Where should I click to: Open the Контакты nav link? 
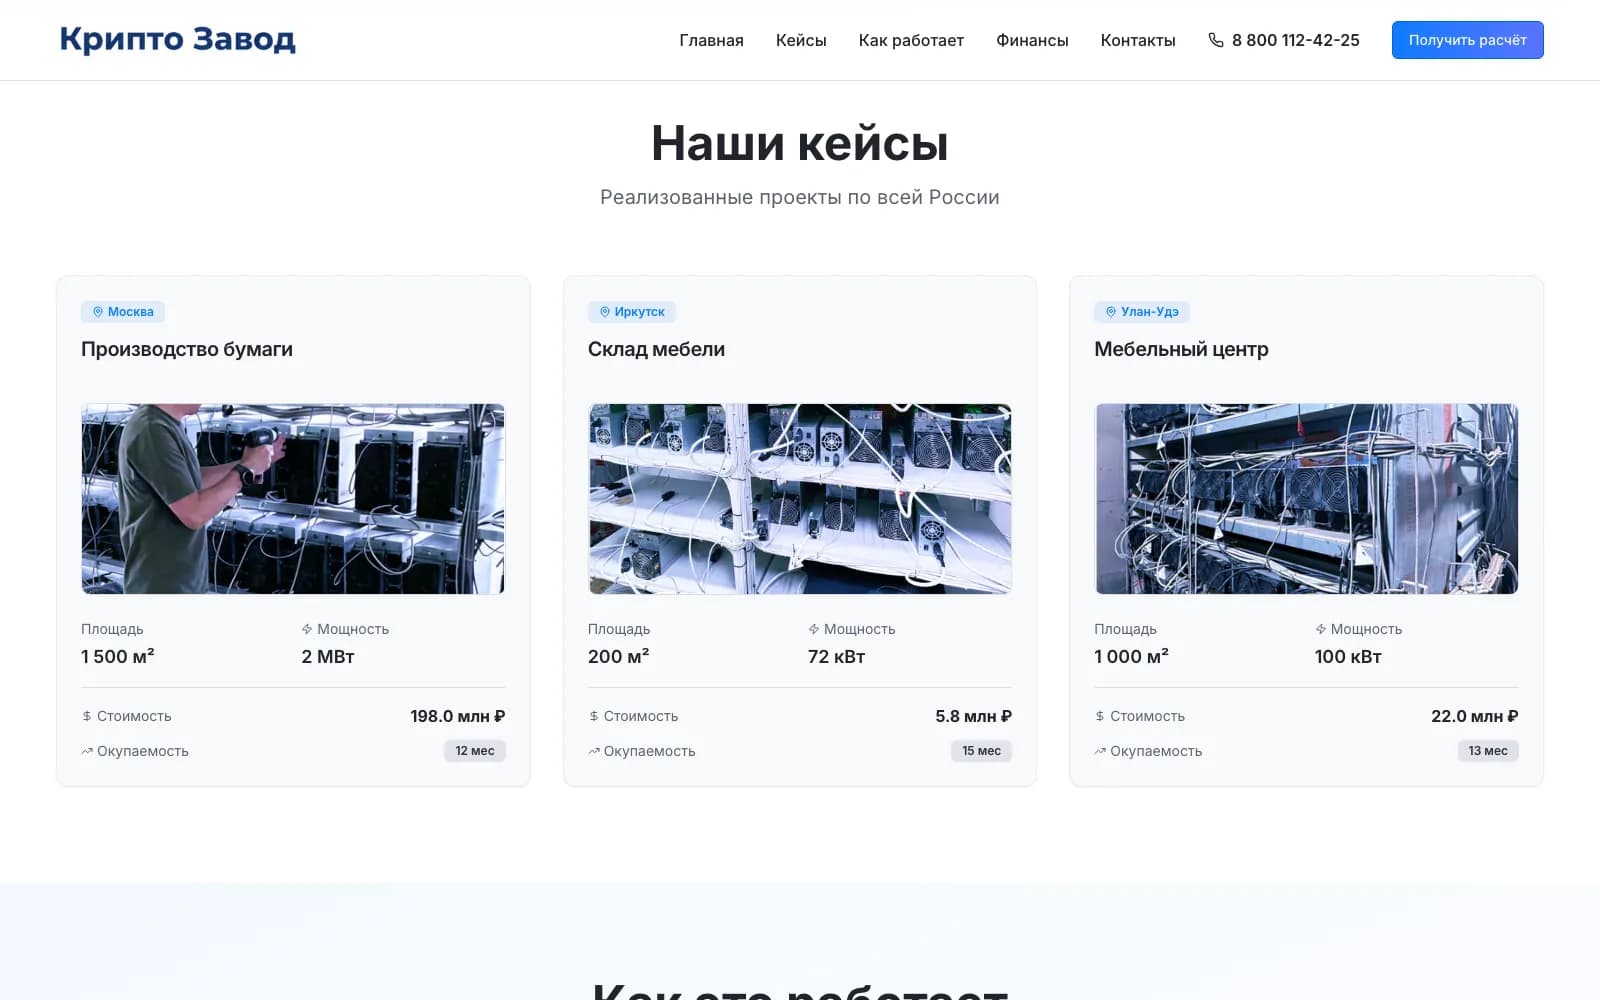tap(1138, 40)
